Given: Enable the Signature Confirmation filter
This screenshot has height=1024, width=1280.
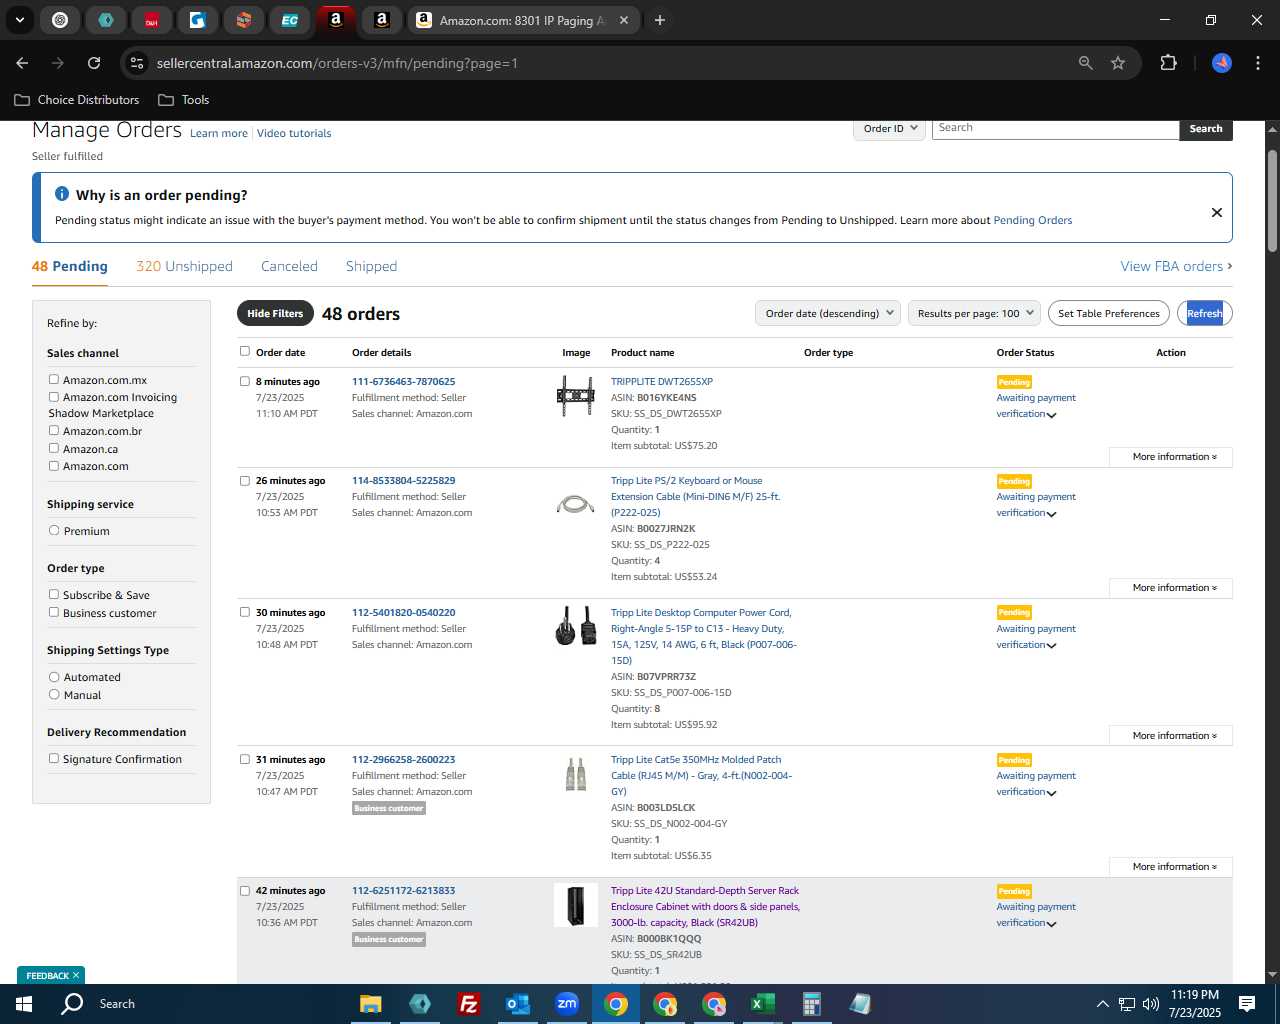Looking at the screenshot, I should tap(54, 758).
